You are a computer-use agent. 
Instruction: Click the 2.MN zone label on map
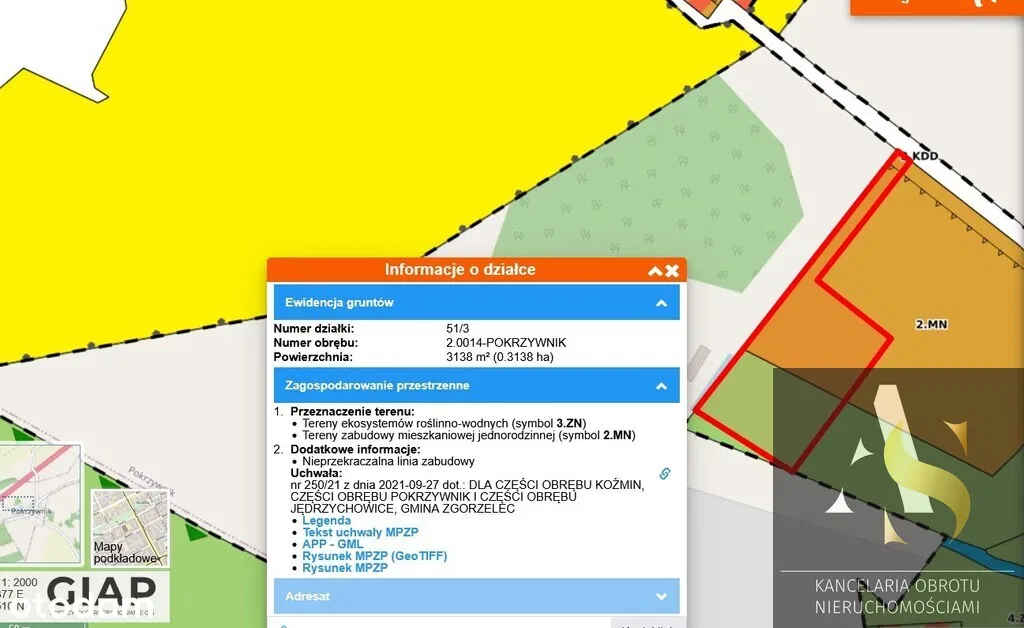pos(930,325)
